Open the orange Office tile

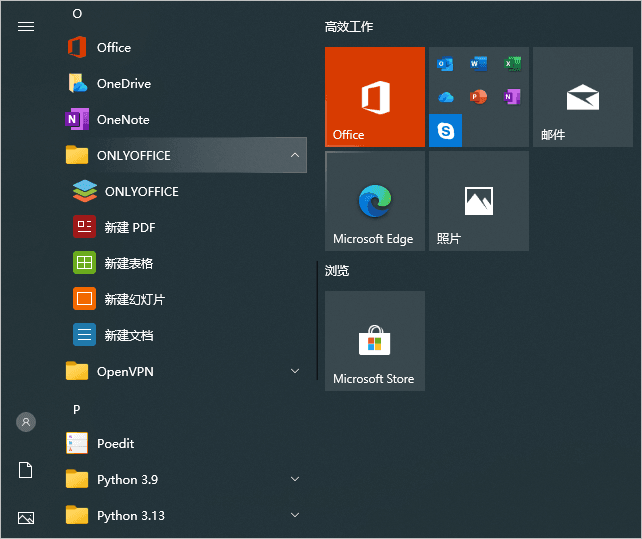375,97
